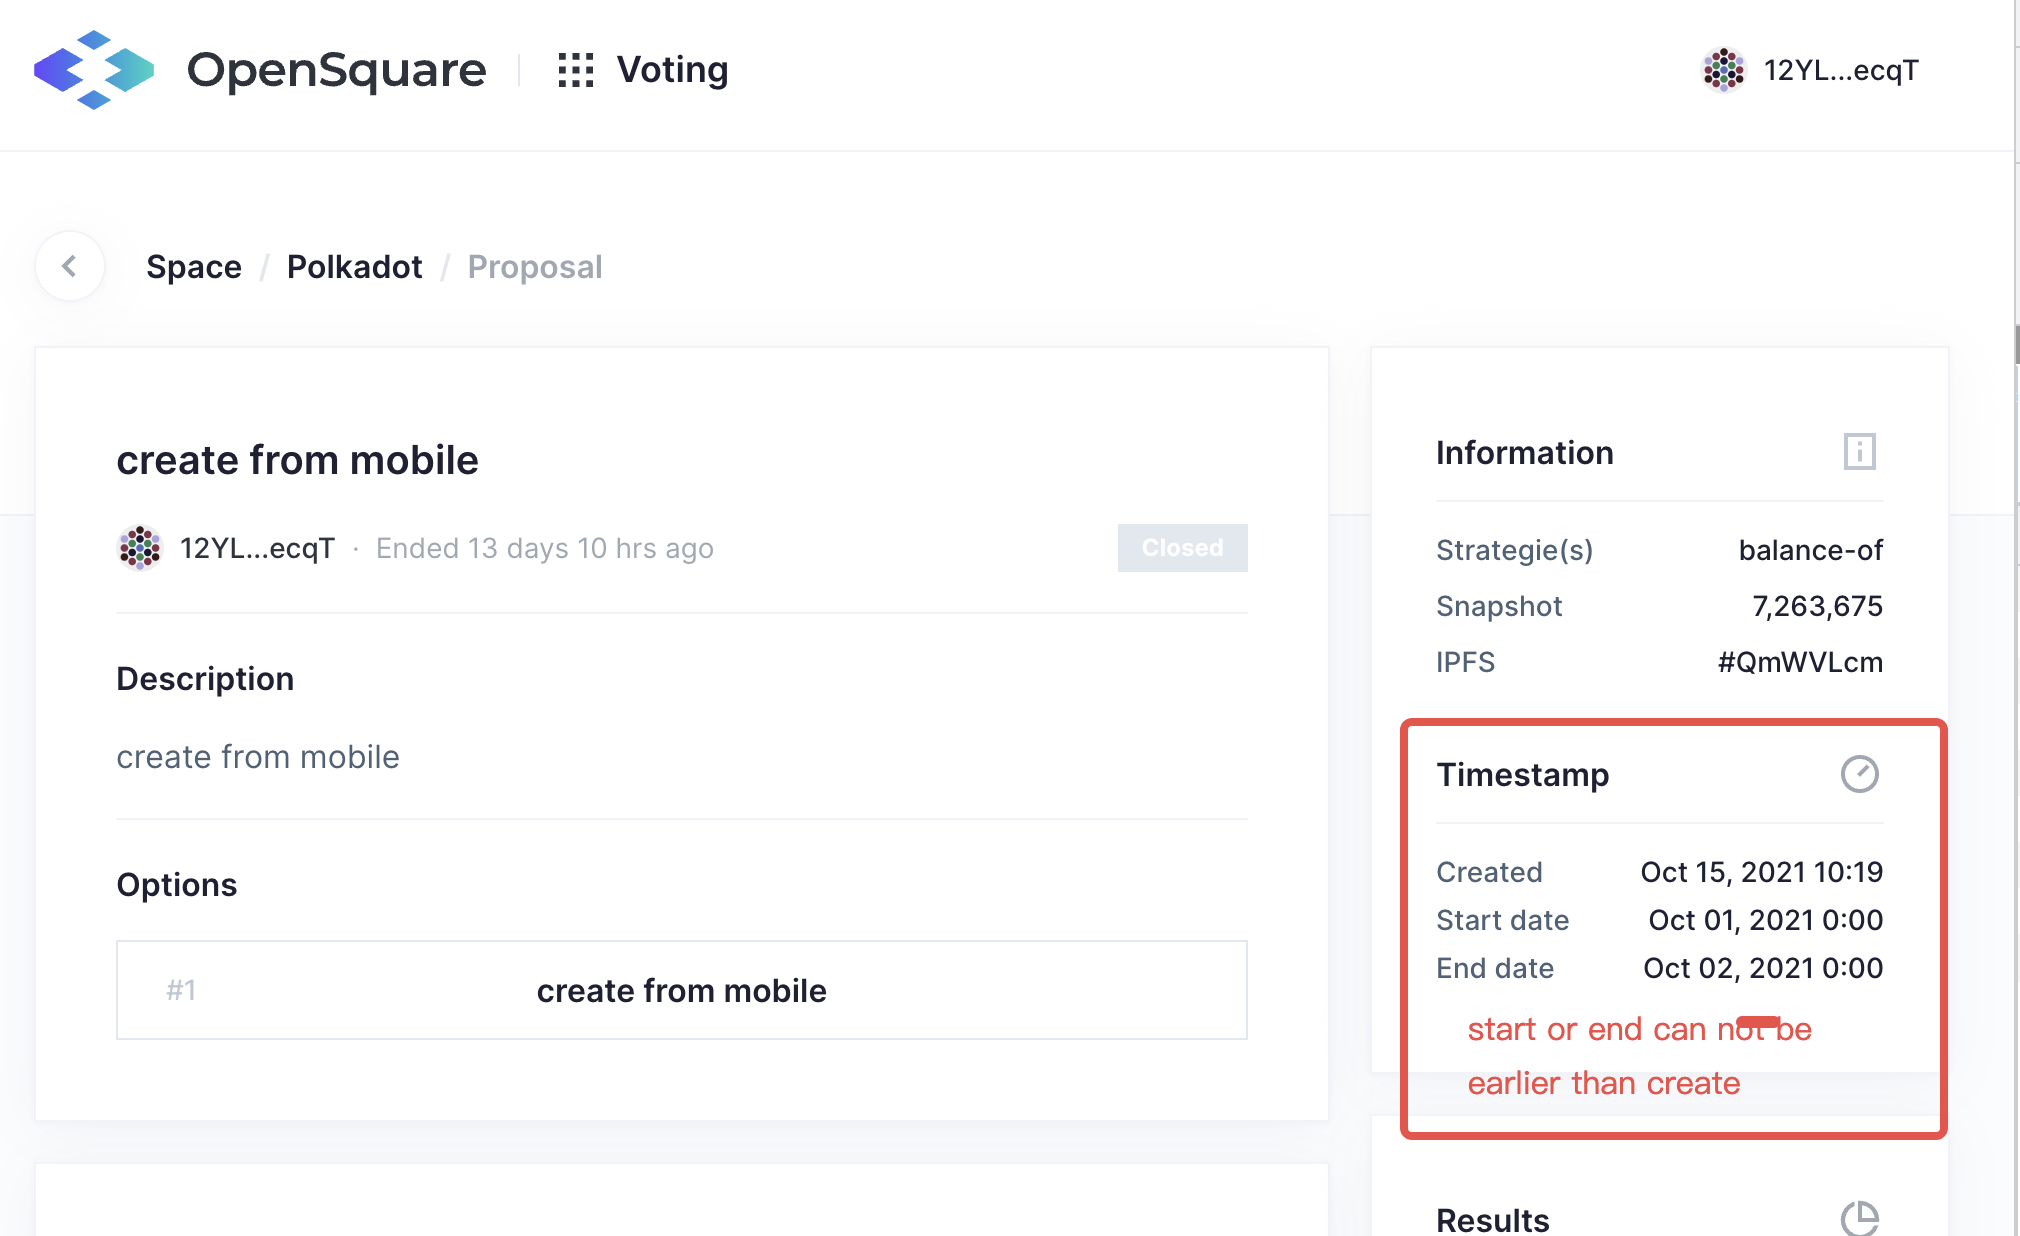Click the OpenSquare logo icon
The image size is (2020, 1236).
coord(93,70)
